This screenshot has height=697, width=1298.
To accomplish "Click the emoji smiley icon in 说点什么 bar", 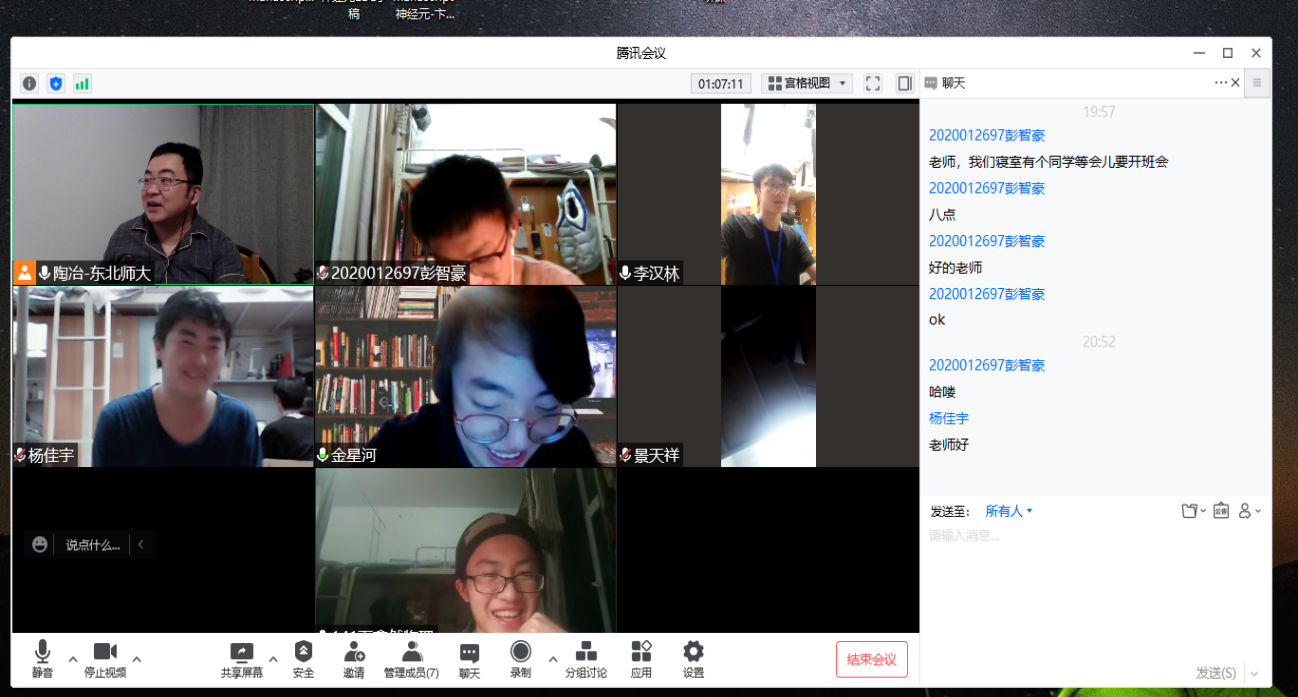I will tap(40, 545).
